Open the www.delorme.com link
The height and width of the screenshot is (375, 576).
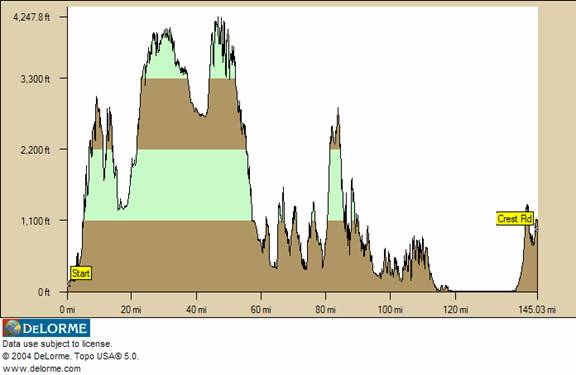click(x=42, y=368)
